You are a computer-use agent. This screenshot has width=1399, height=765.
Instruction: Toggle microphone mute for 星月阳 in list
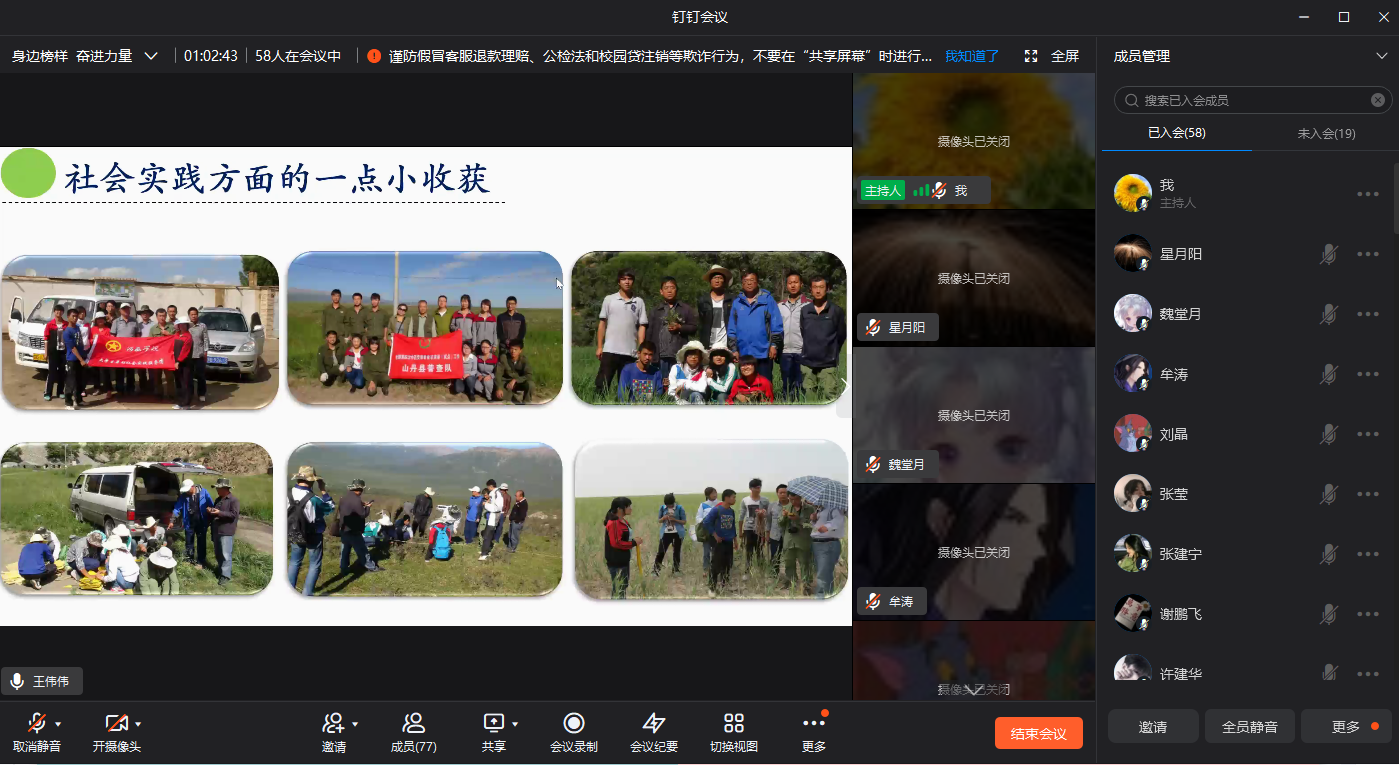(x=1328, y=254)
